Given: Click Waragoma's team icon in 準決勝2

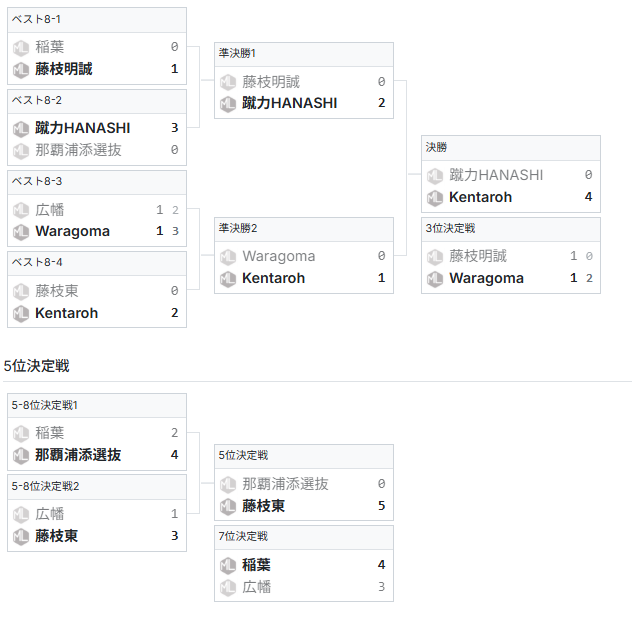Looking at the screenshot, I should coord(228,256).
